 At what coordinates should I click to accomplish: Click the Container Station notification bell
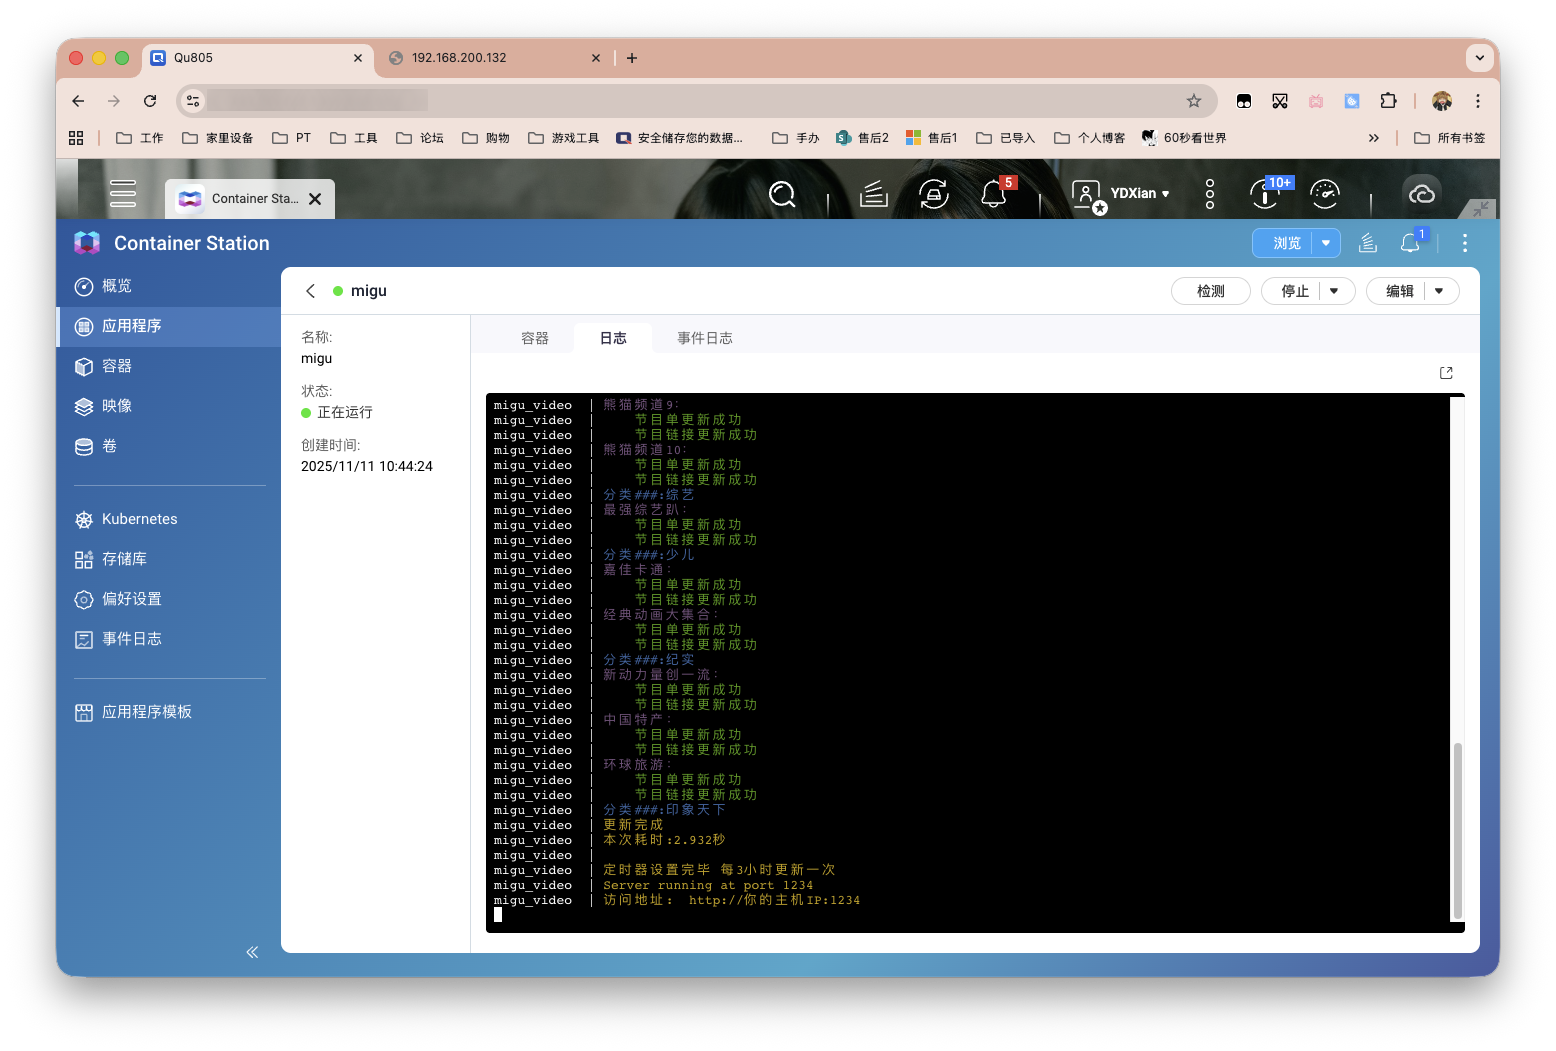point(1410,243)
